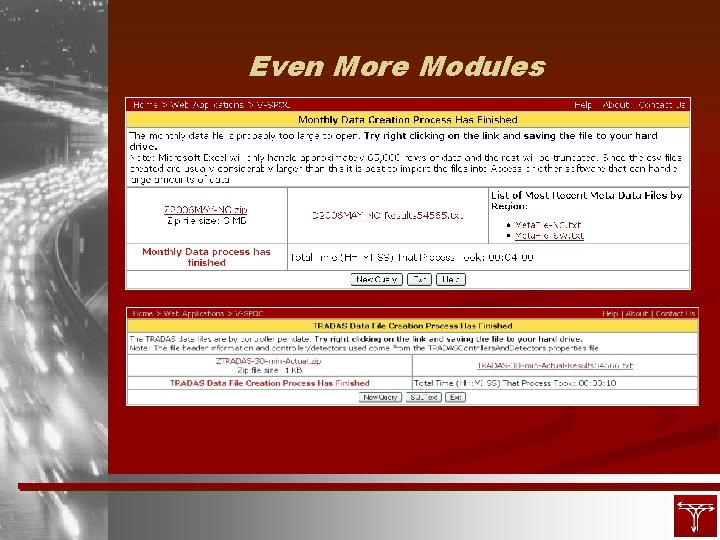Open Help in TRADAS panel header
This screenshot has width=720, height=540.
tap(610, 314)
